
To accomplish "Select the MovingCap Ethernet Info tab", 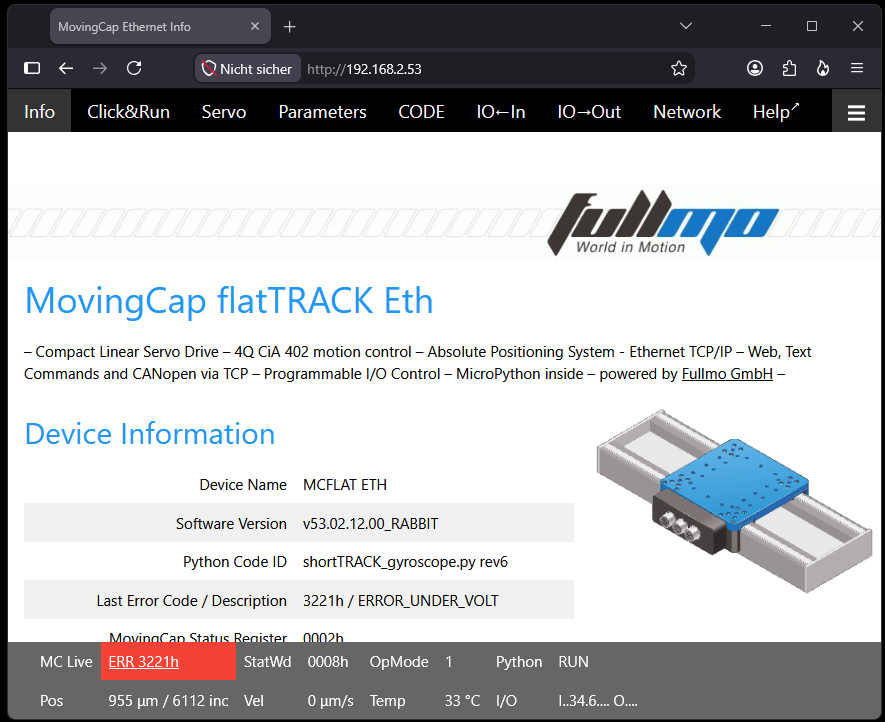I will [x=160, y=27].
